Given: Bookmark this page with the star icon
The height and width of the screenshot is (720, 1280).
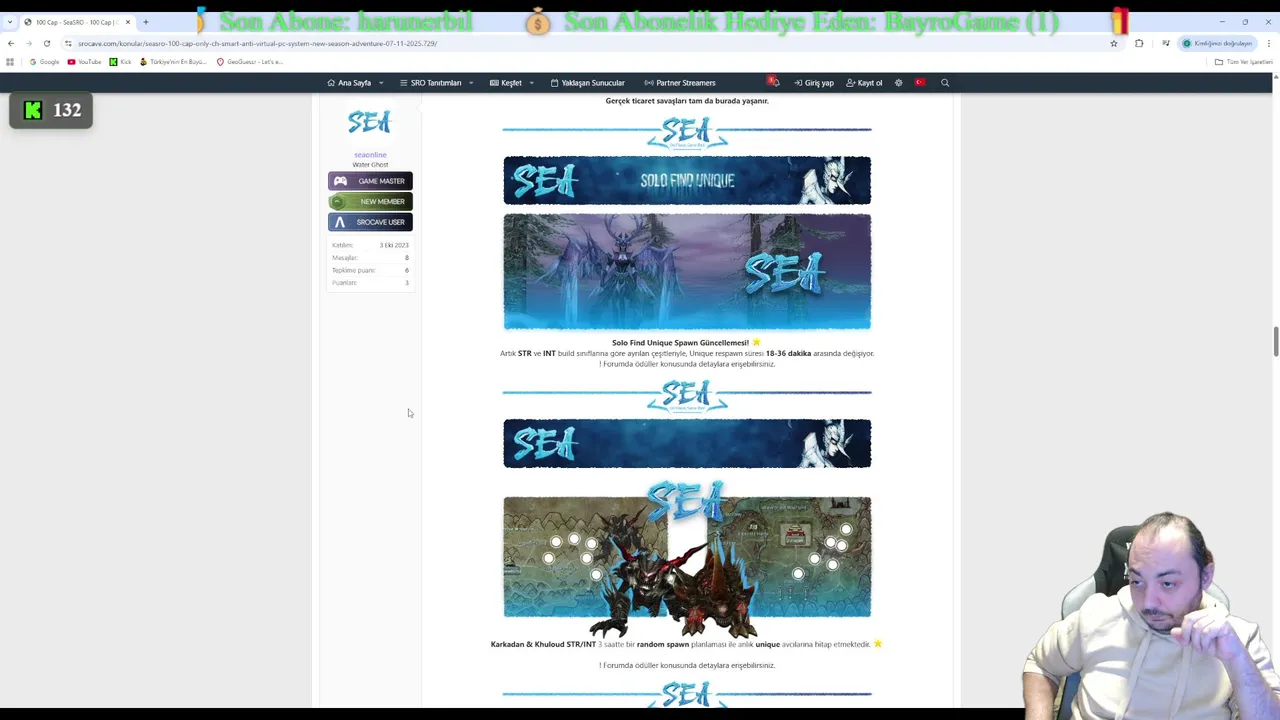Looking at the screenshot, I should click(1113, 43).
